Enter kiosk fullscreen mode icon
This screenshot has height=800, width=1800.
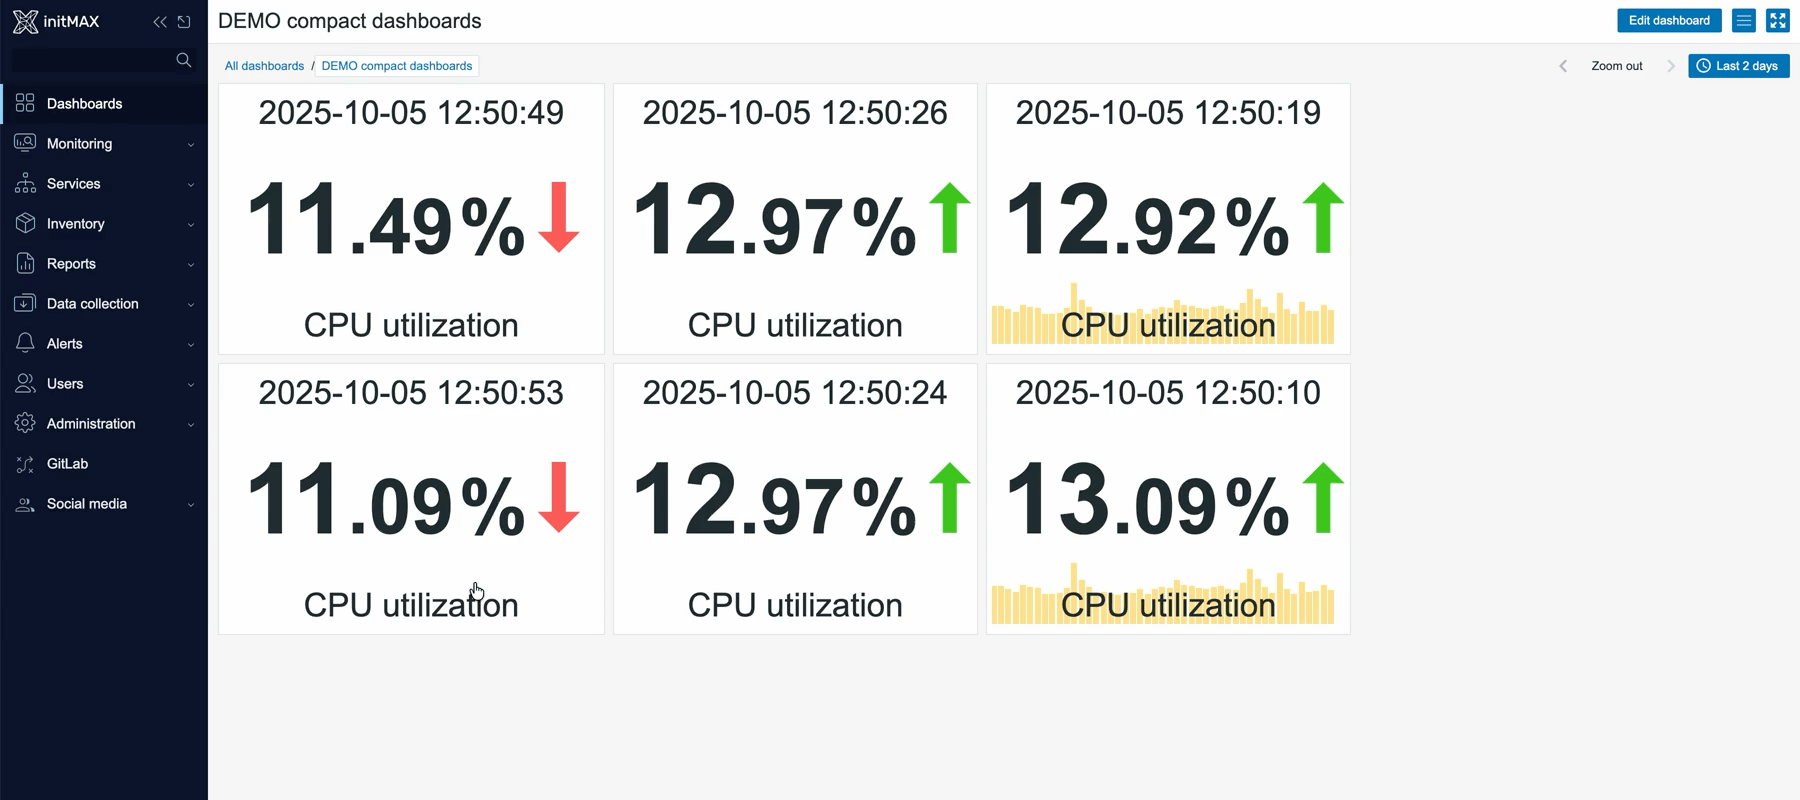point(1777,20)
